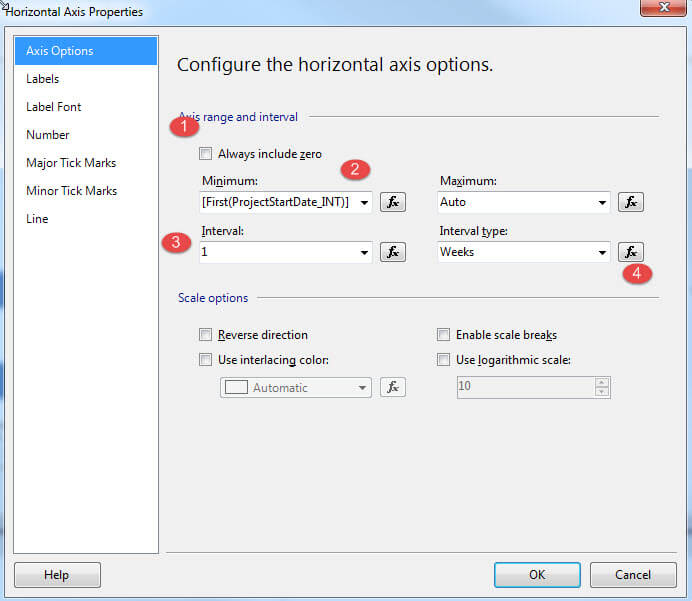This screenshot has width=692, height=601.
Task: Click the fx expression button beside Minimum
Action: click(x=393, y=202)
